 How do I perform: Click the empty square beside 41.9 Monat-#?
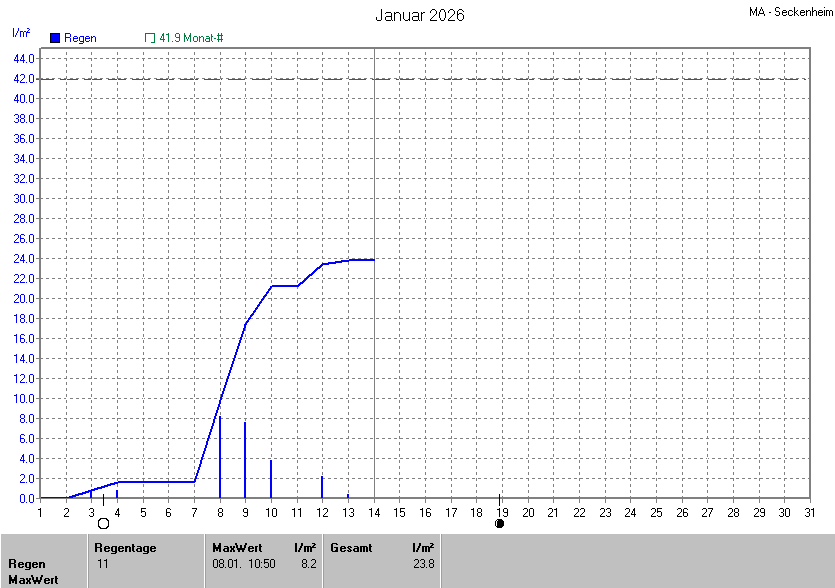150,38
